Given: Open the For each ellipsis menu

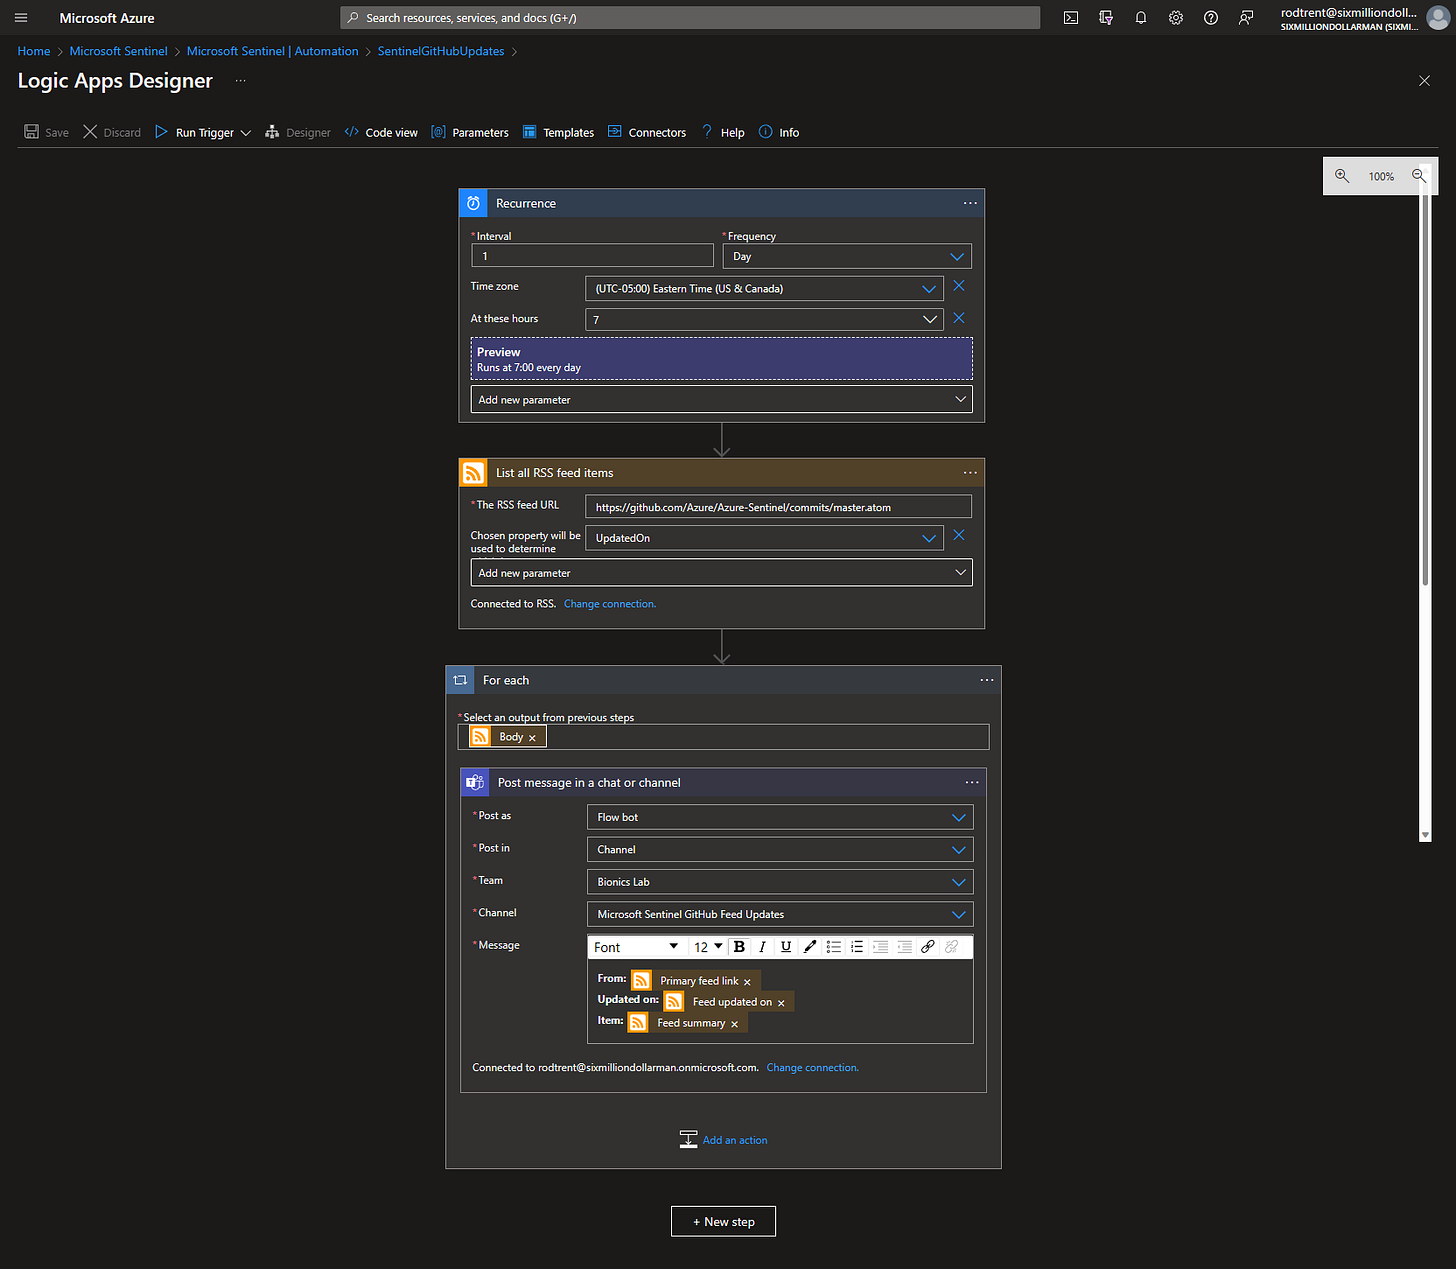Looking at the screenshot, I should pyautogui.click(x=987, y=680).
